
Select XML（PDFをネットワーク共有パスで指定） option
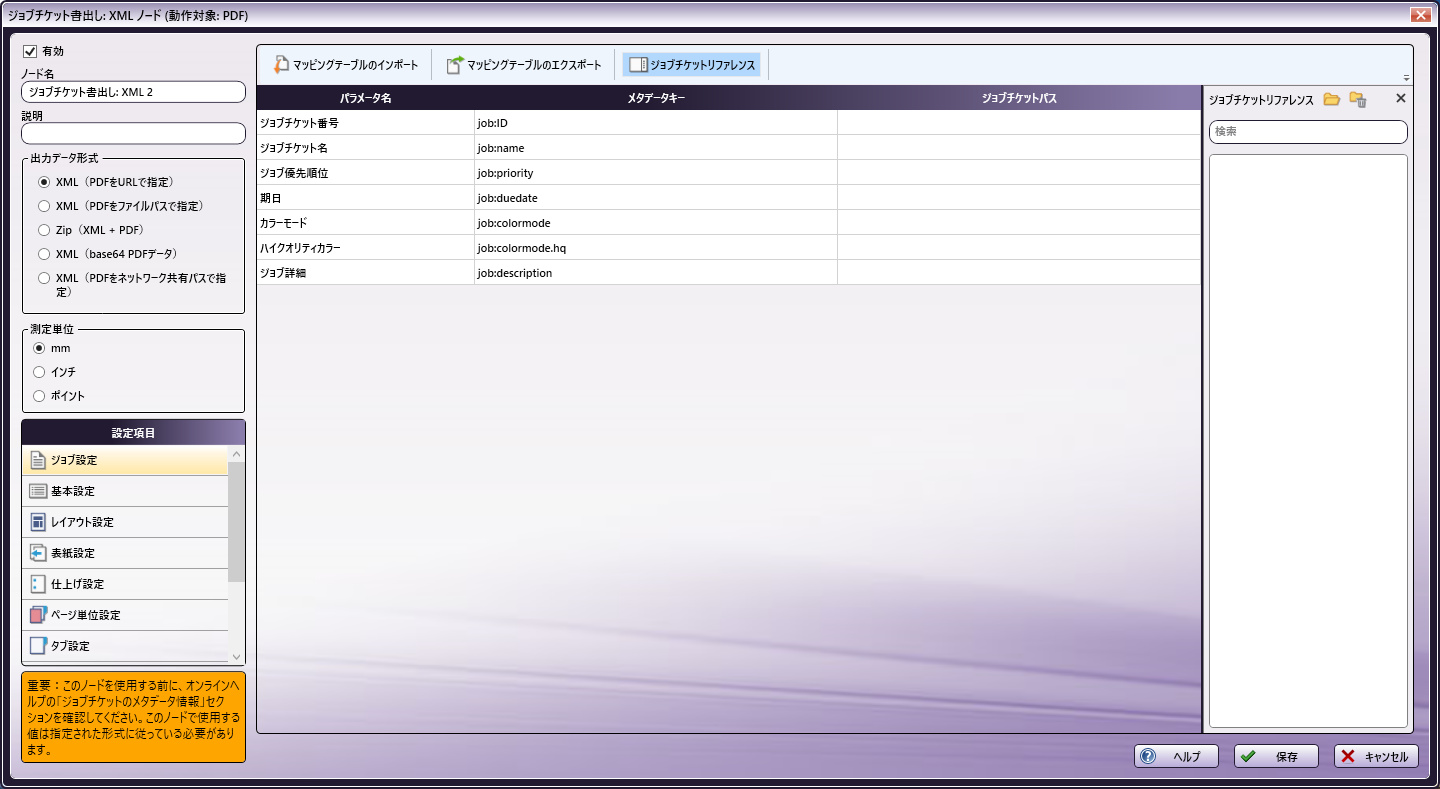coord(43,278)
